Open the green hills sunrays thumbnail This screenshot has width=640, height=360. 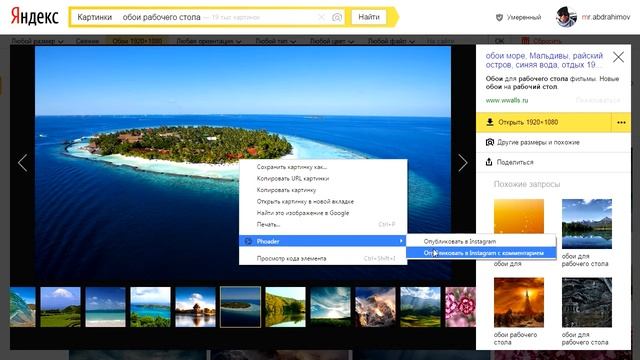pos(420,307)
